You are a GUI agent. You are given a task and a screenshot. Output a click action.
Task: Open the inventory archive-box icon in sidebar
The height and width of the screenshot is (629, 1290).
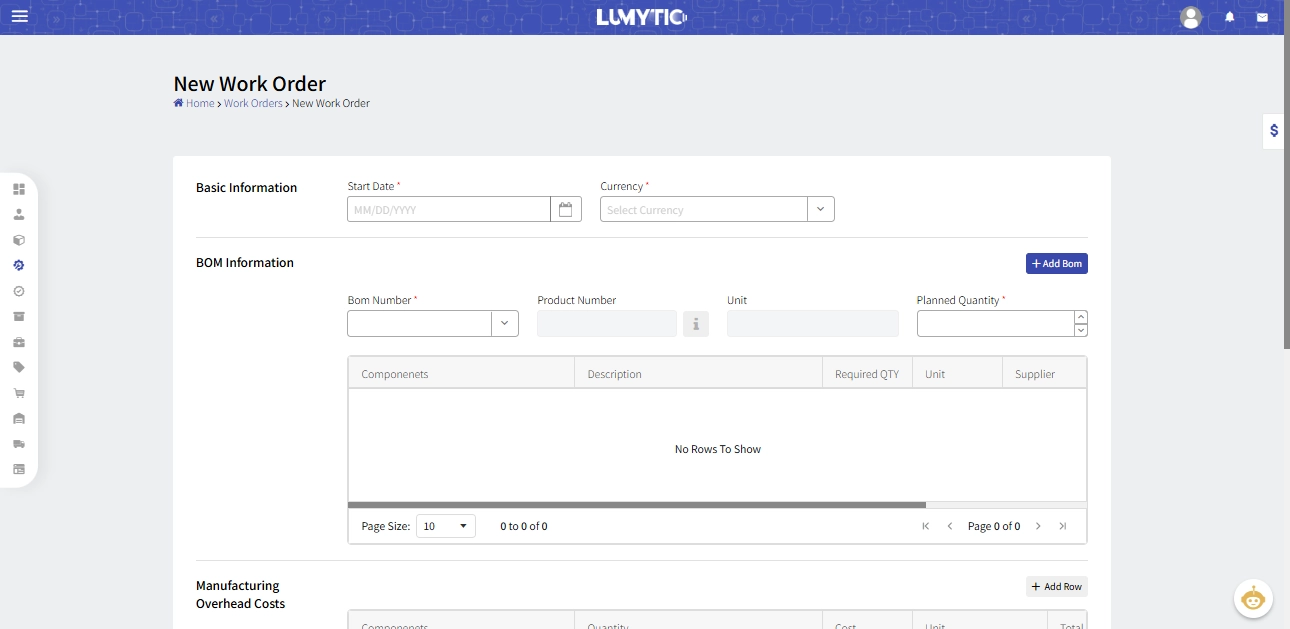(x=18, y=316)
